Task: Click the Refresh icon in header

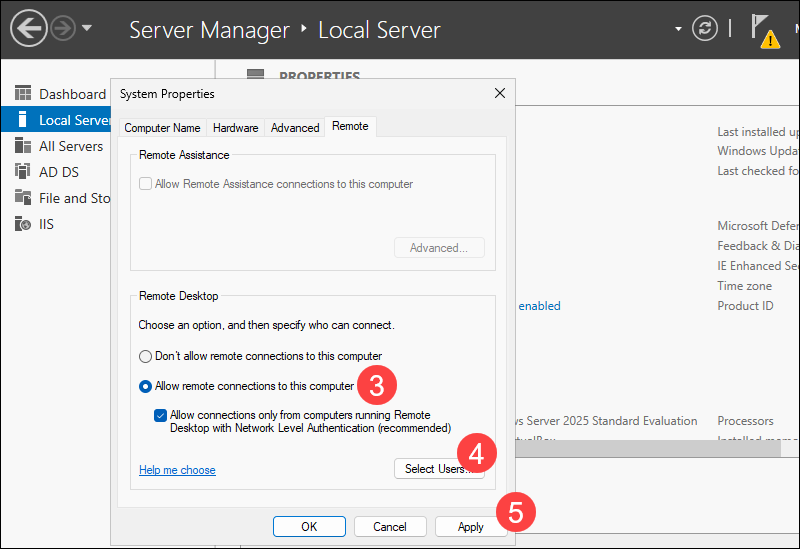Action: (x=705, y=28)
